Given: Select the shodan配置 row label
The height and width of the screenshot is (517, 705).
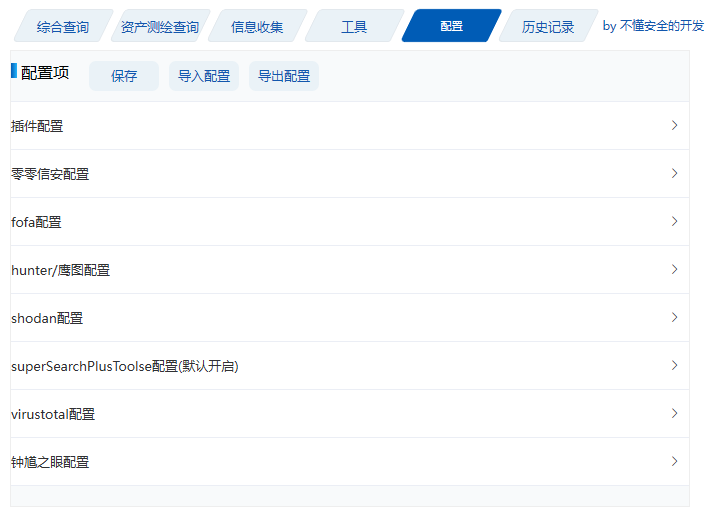Looking at the screenshot, I should pyautogui.click(x=47, y=318).
